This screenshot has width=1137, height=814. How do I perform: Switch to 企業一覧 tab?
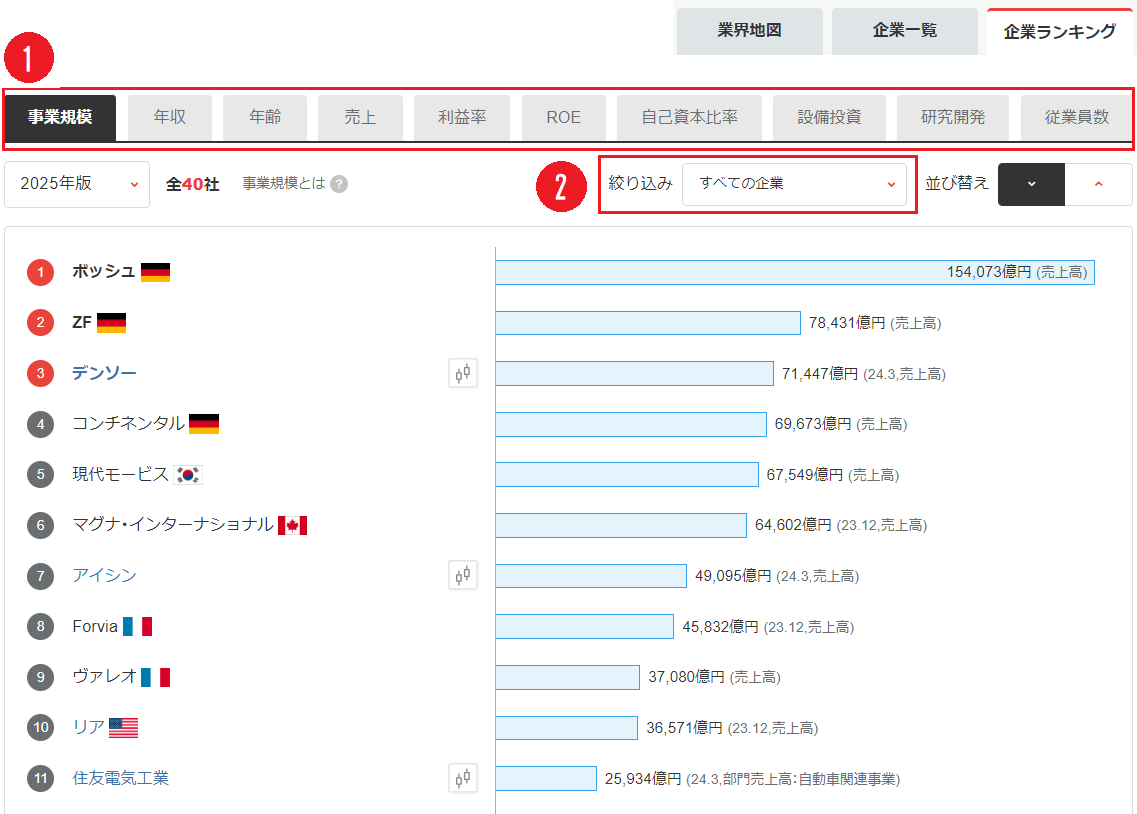(905, 31)
